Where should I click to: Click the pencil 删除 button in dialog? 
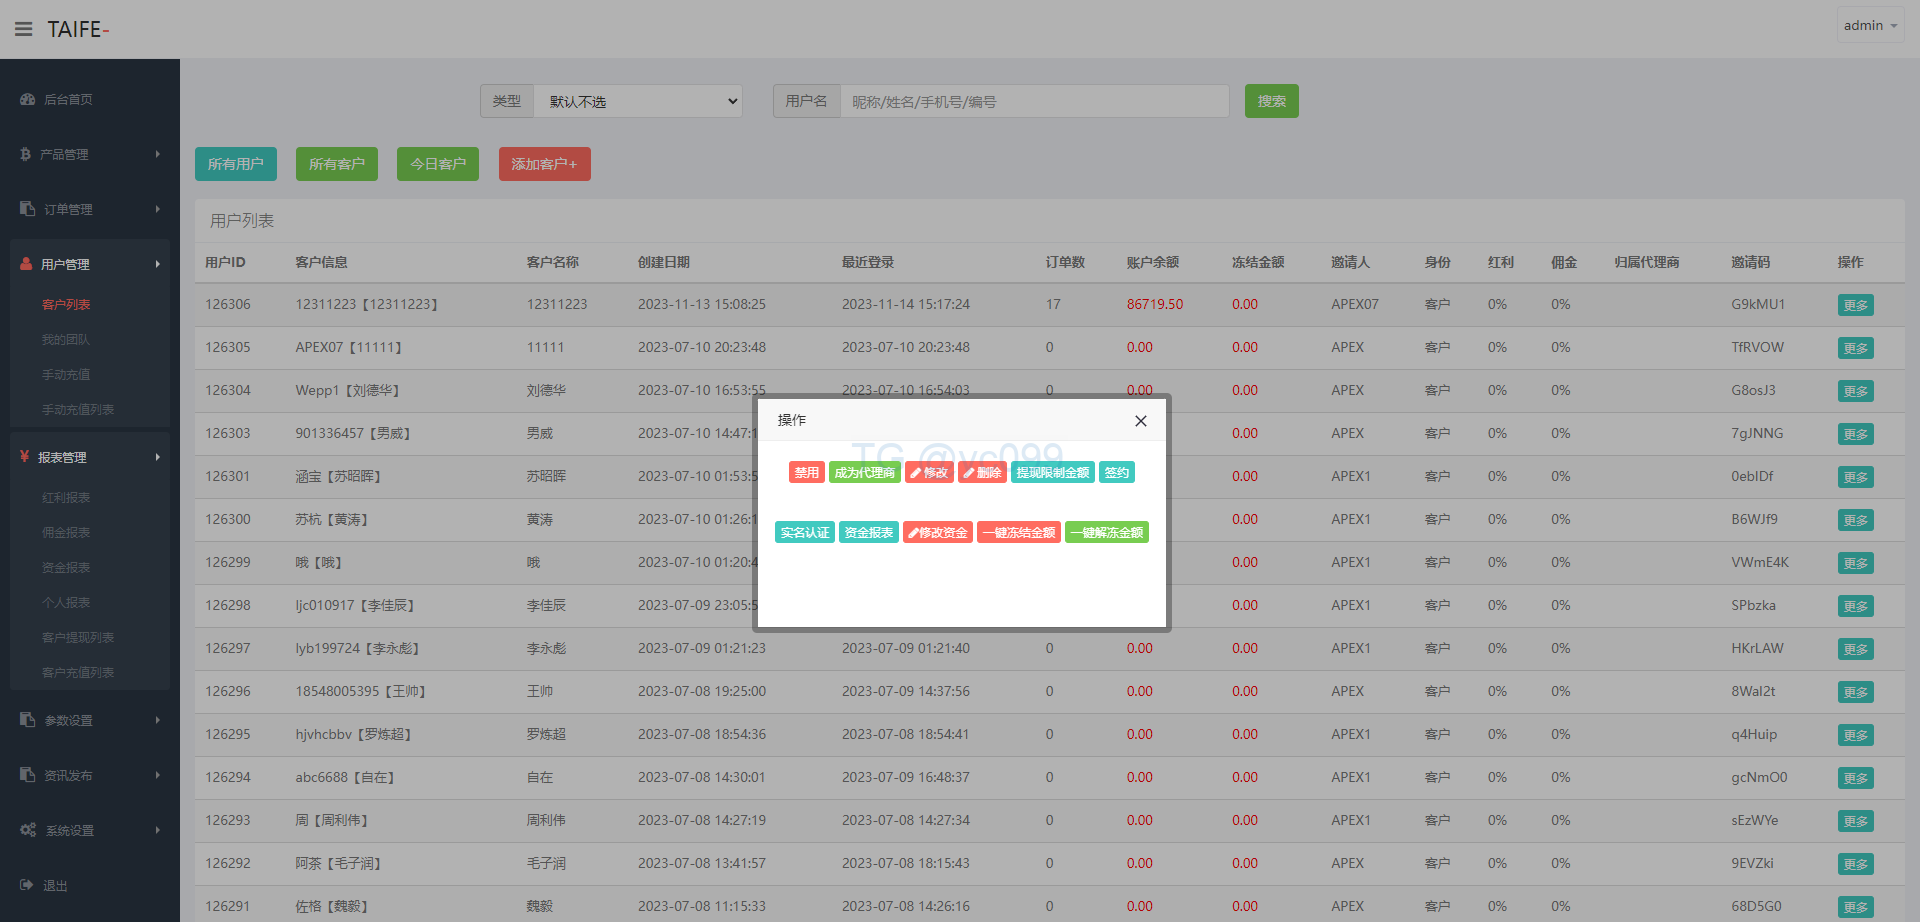click(x=982, y=473)
